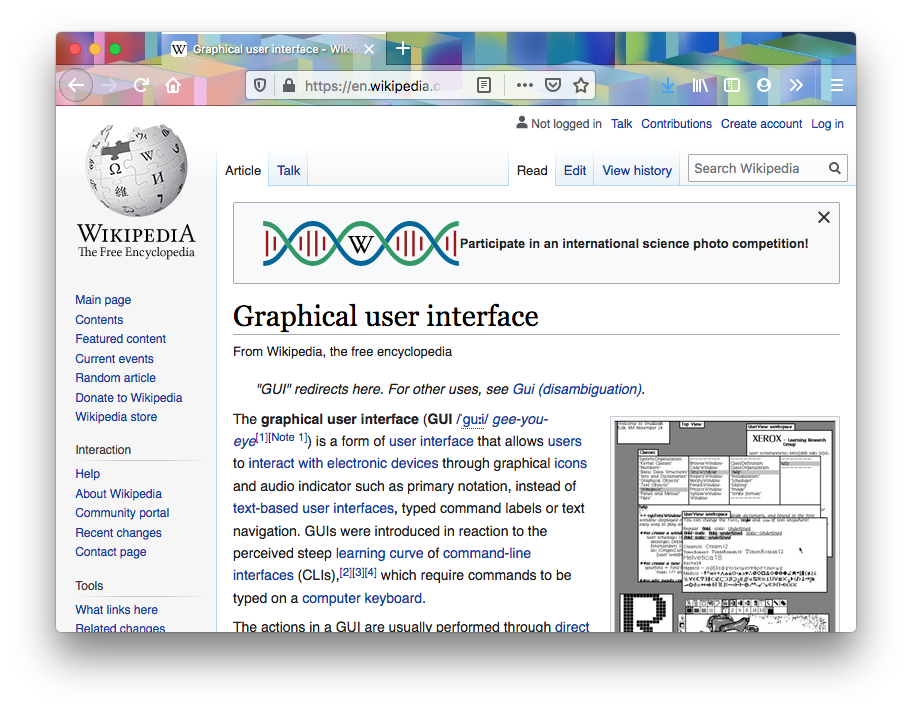Switch to the Talk tab of the article
The width and height of the screenshot is (912, 712).
click(287, 170)
